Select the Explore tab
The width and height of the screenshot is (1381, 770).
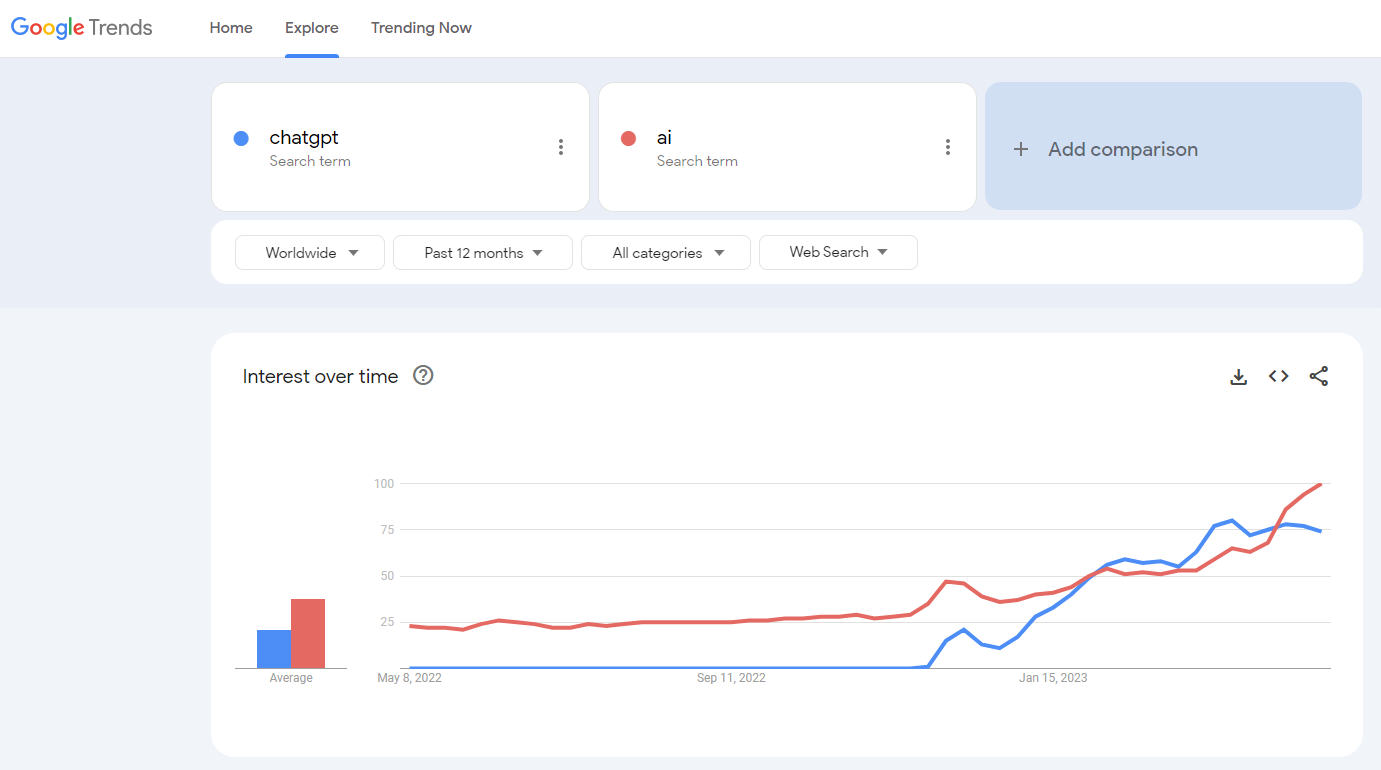click(312, 28)
